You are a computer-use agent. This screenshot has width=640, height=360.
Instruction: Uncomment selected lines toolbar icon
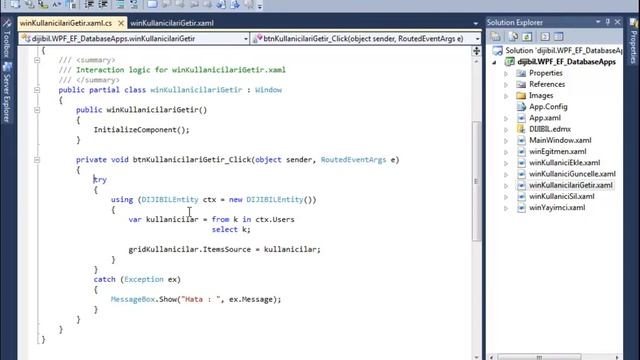click(x=134, y=4)
